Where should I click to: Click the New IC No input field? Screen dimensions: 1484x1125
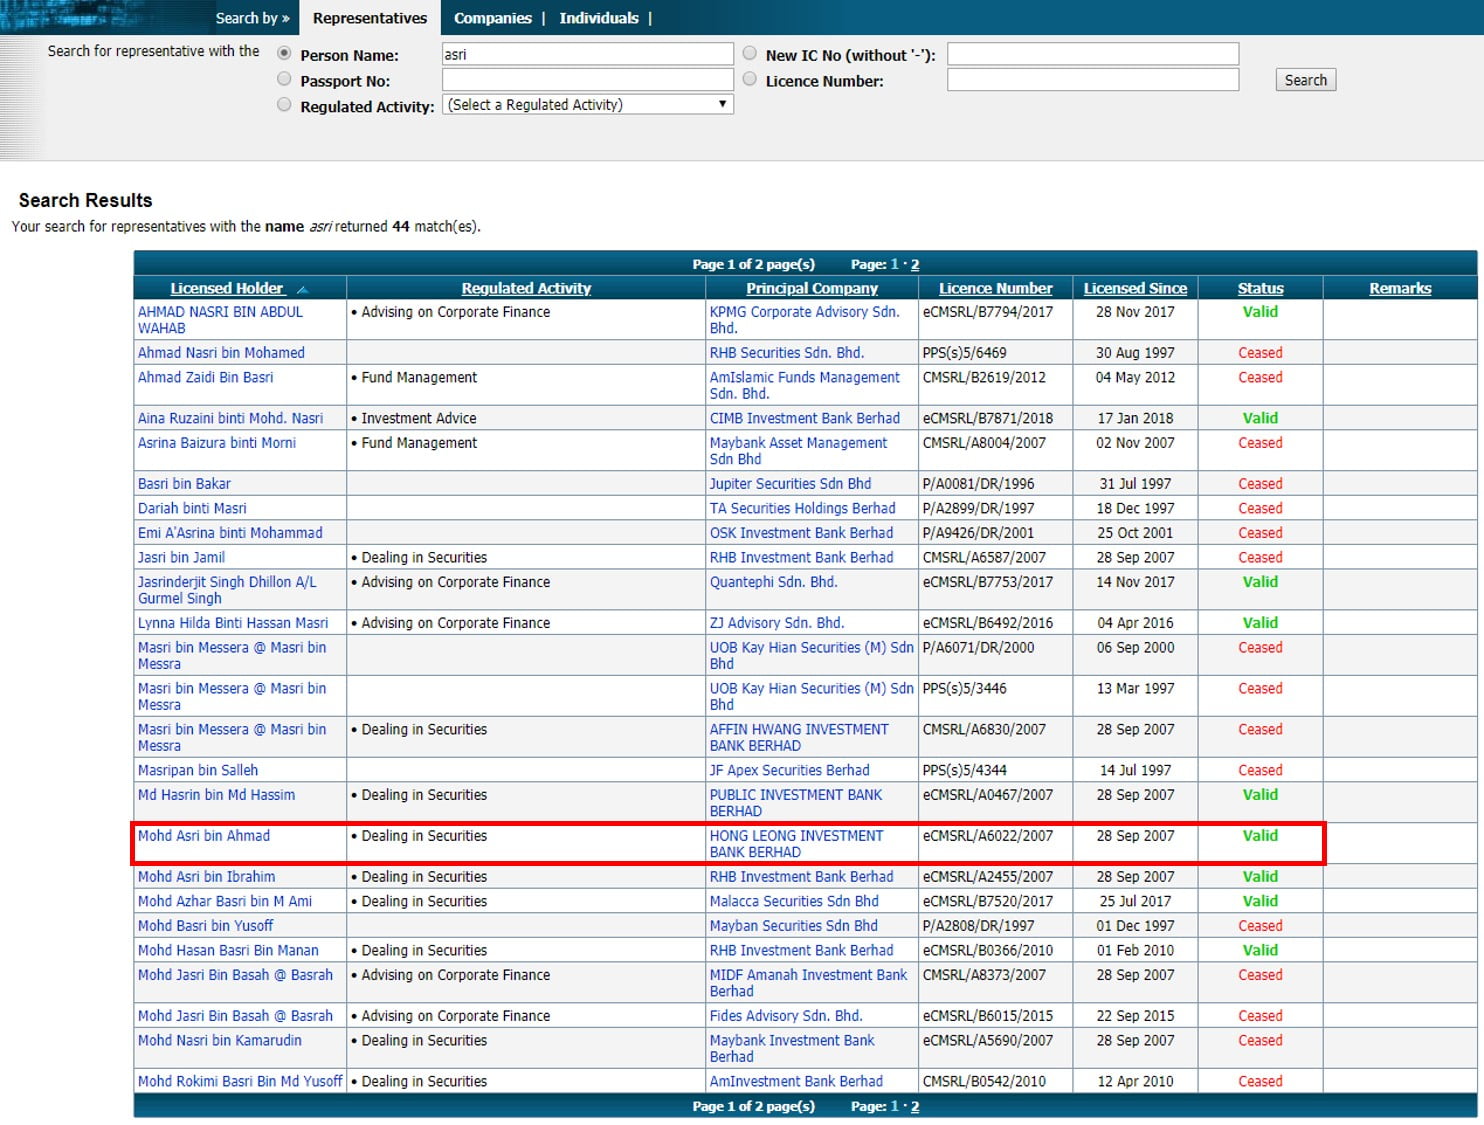pyautogui.click(x=1093, y=54)
